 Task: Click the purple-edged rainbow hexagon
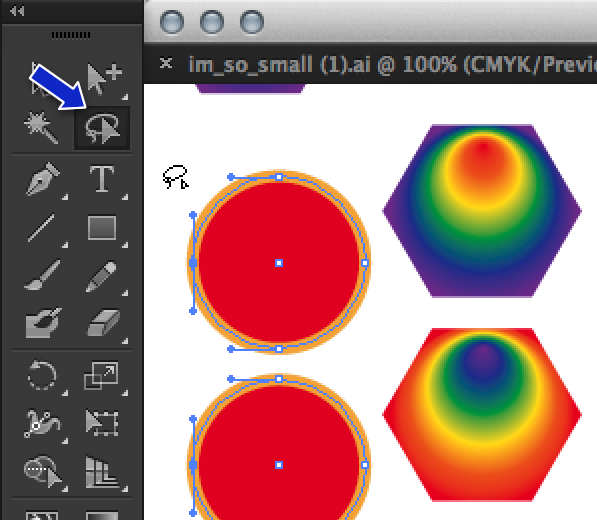pyautogui.click(x=482, y=211)
